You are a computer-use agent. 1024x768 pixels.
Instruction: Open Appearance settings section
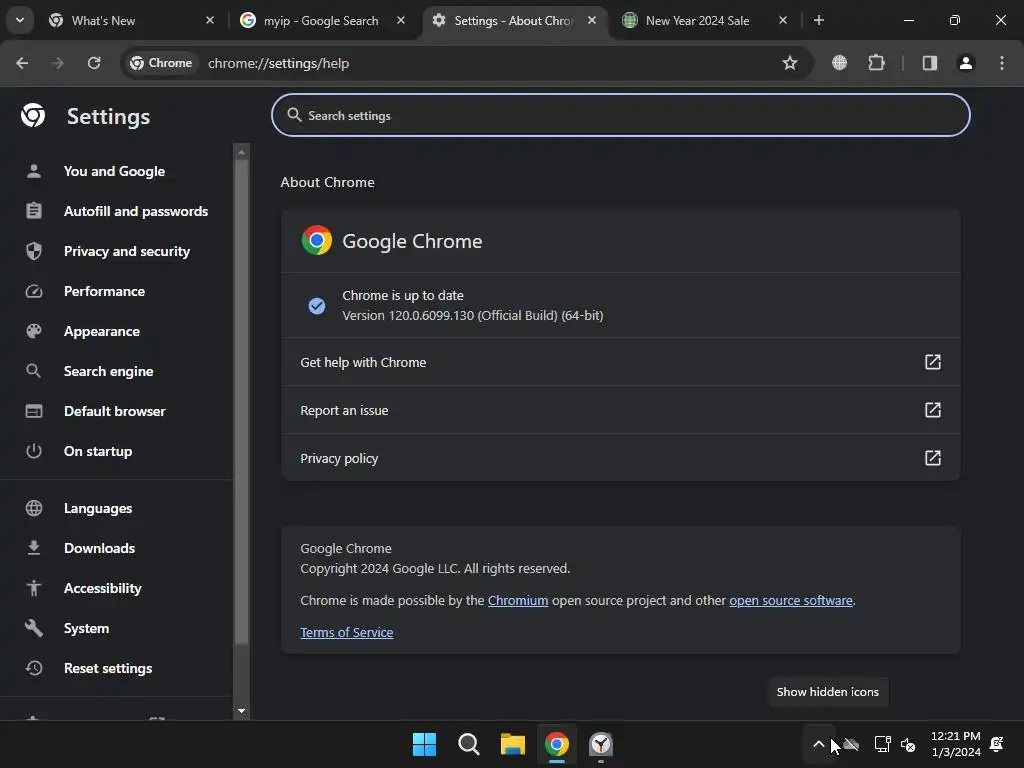(x=102, y=331)
